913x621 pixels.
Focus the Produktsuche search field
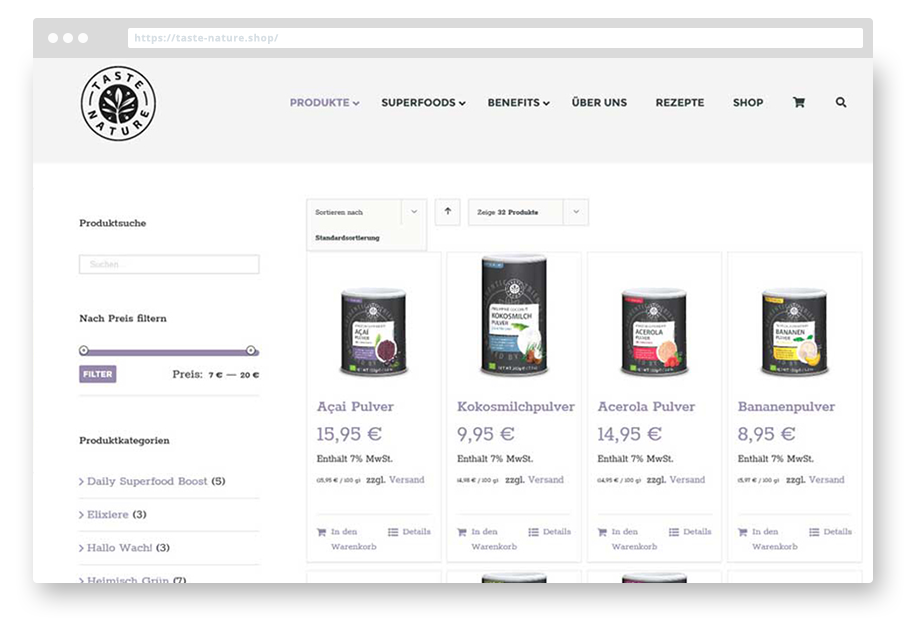click(x=169, y=264)
